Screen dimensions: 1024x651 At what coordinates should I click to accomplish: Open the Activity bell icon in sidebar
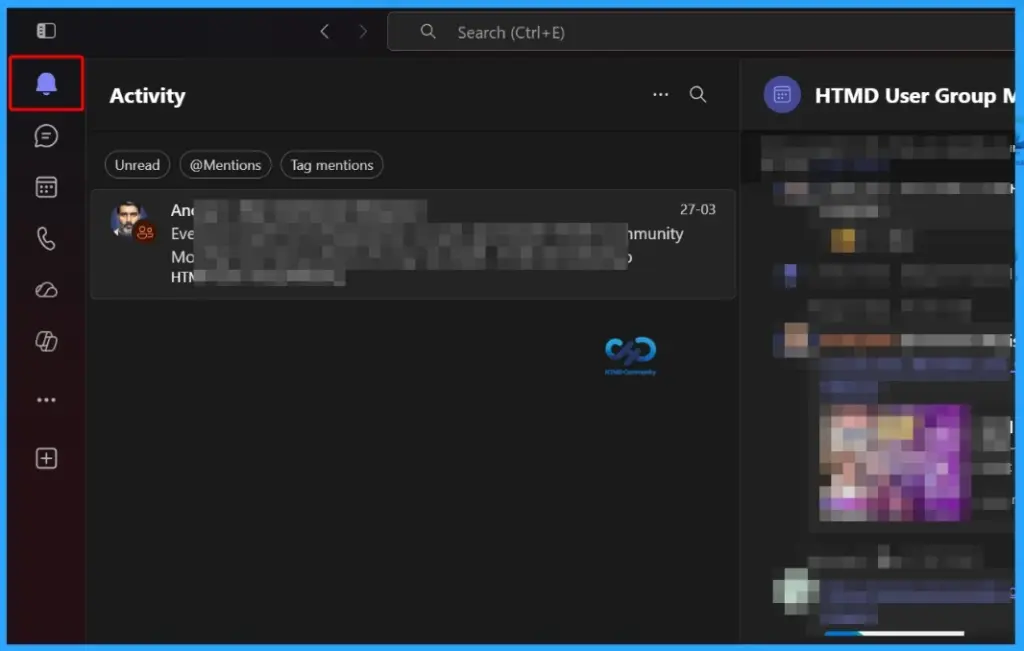(x=46, y=84)
